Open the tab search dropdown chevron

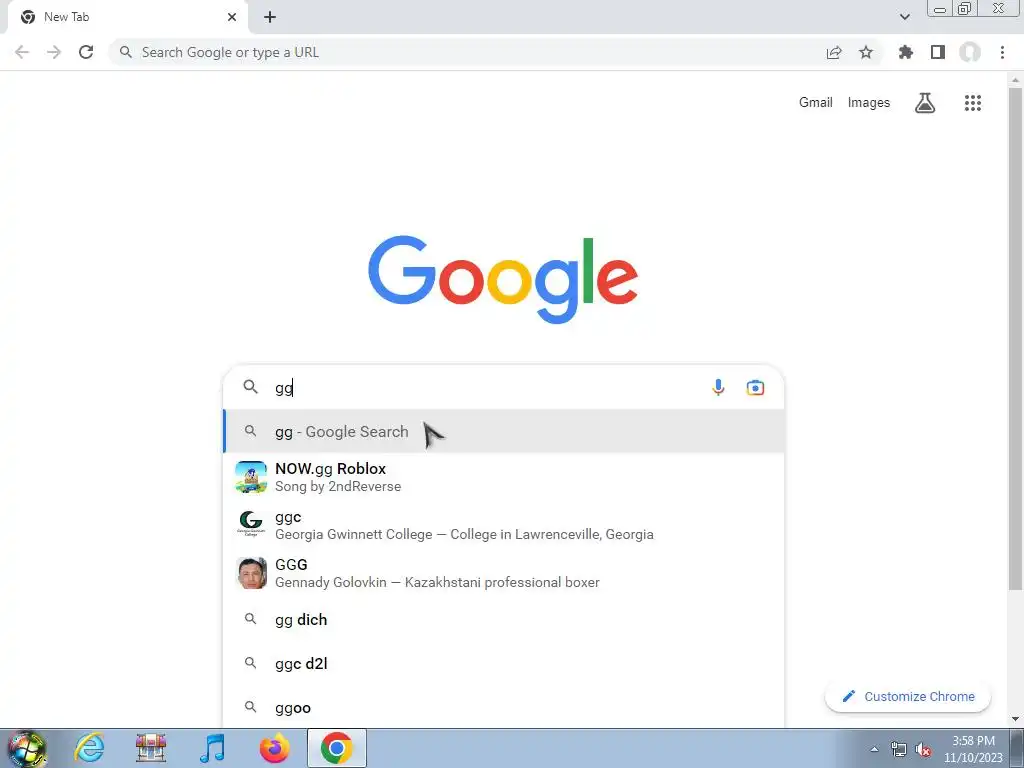[904, 17]
